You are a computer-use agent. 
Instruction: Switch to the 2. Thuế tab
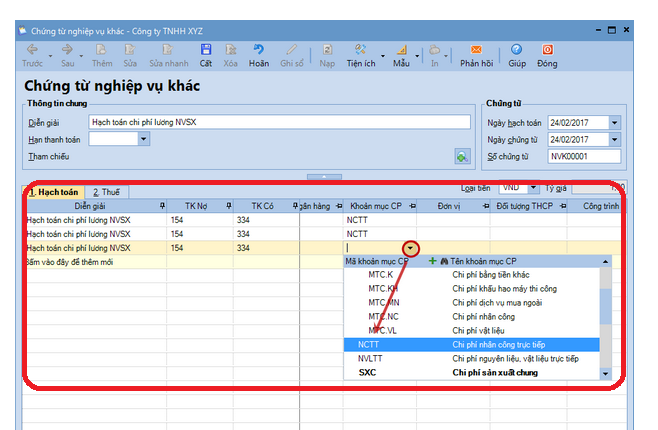pyautogui.click(x=106, y=192)
